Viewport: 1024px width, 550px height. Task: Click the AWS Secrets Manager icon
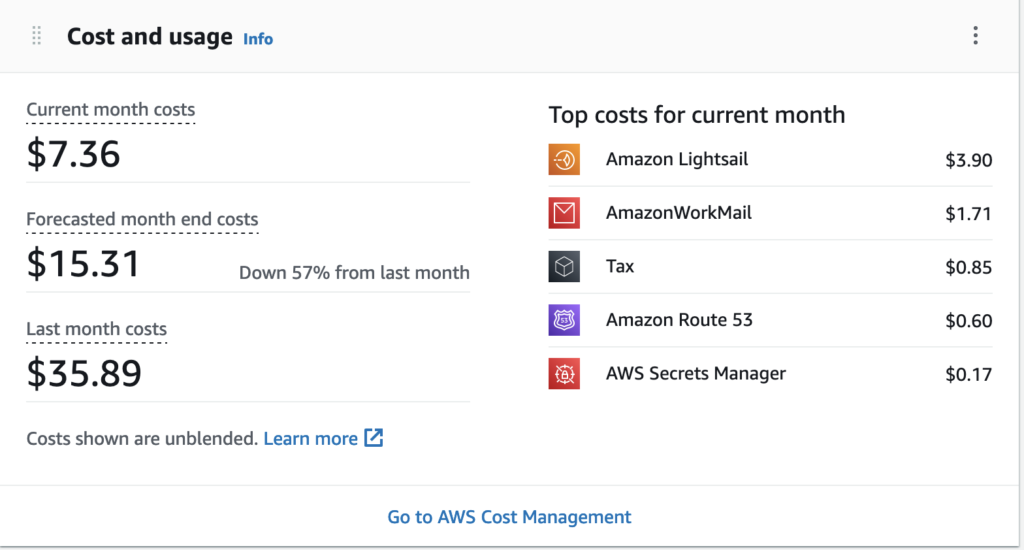(x=564, y=374)
